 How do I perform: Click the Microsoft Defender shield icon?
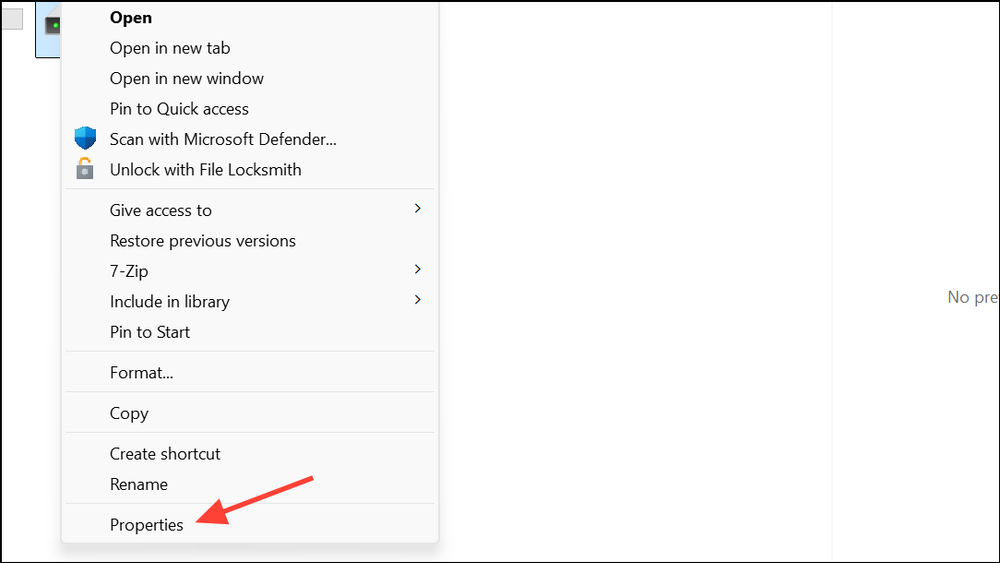click(x=85, y=138)
